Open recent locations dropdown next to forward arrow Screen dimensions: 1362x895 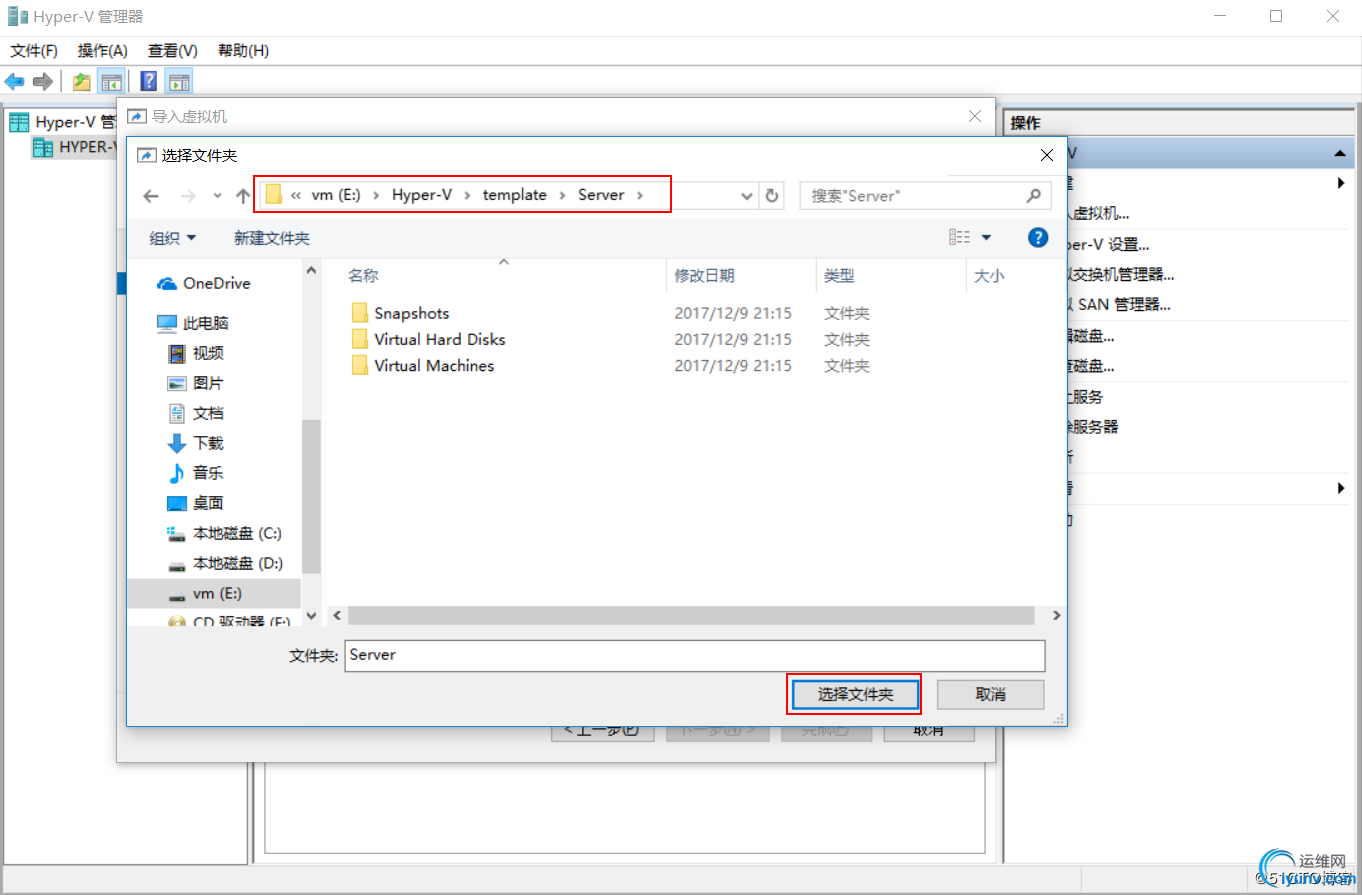[x=218, y=196]
